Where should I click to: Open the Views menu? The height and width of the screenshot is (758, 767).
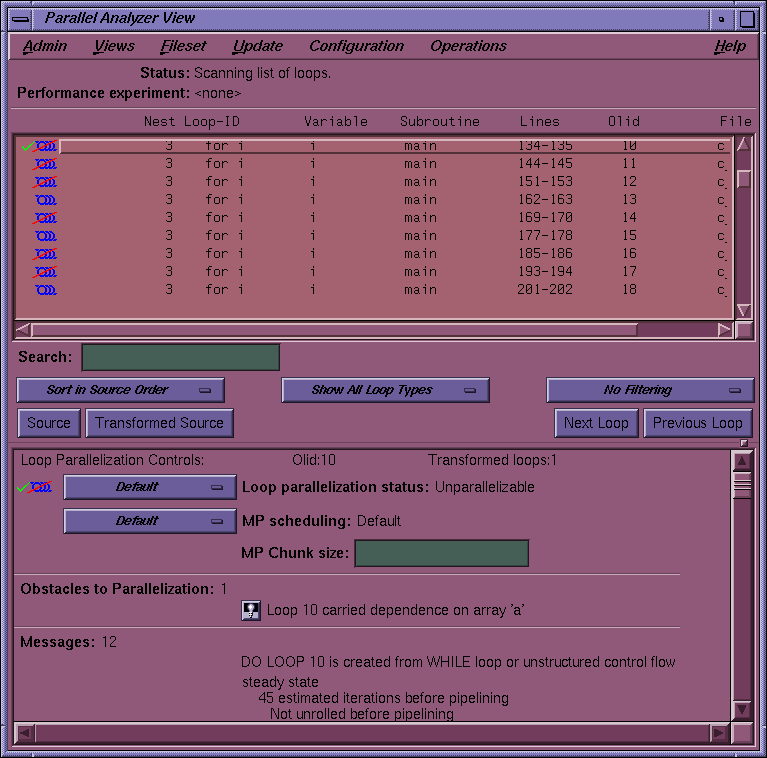coord(114,46)
